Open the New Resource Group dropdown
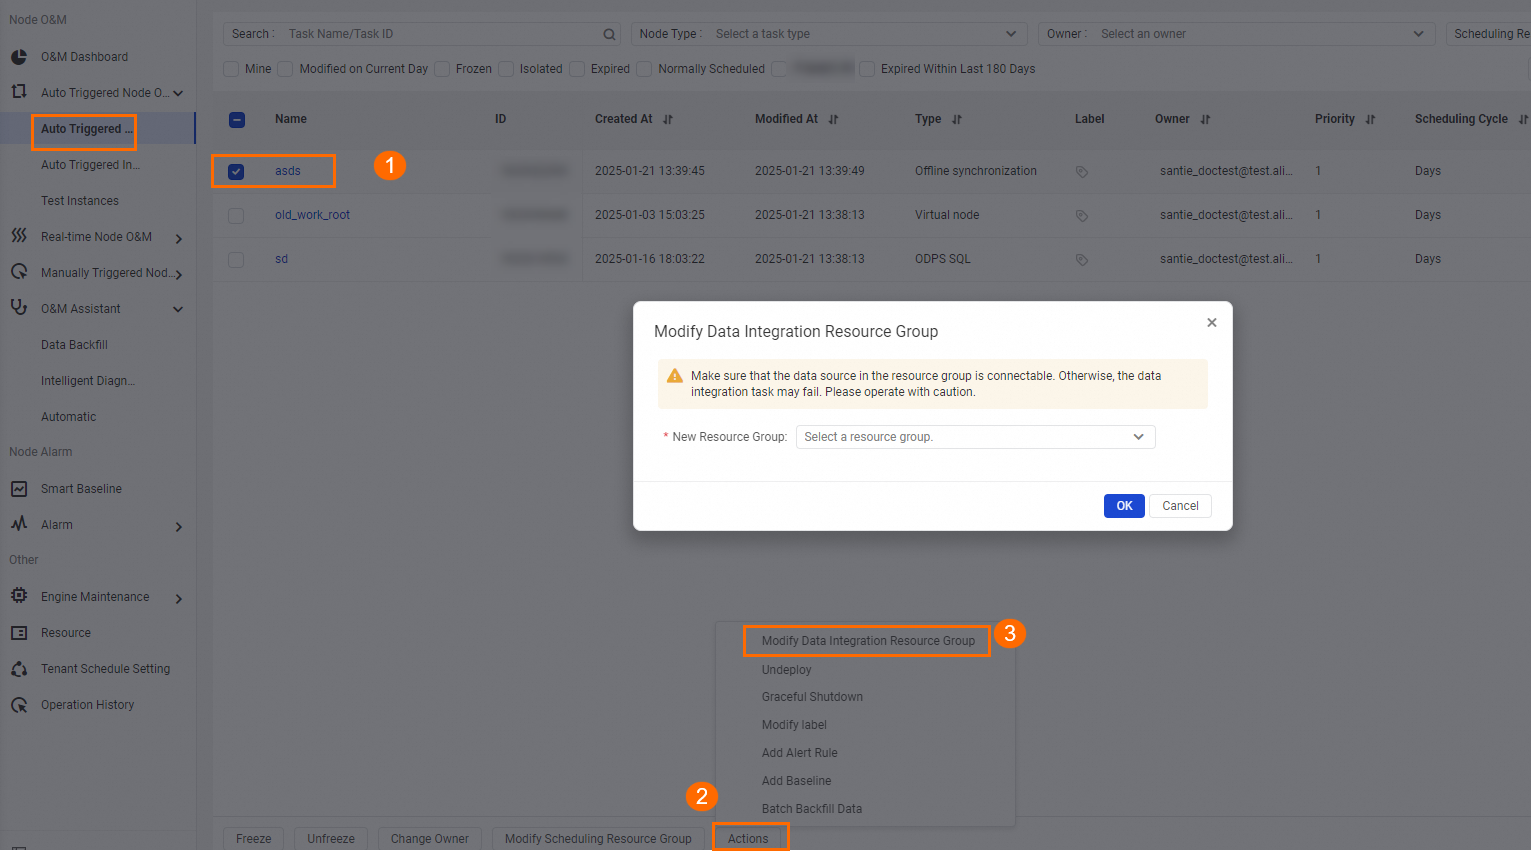 (x=975, y=437)
